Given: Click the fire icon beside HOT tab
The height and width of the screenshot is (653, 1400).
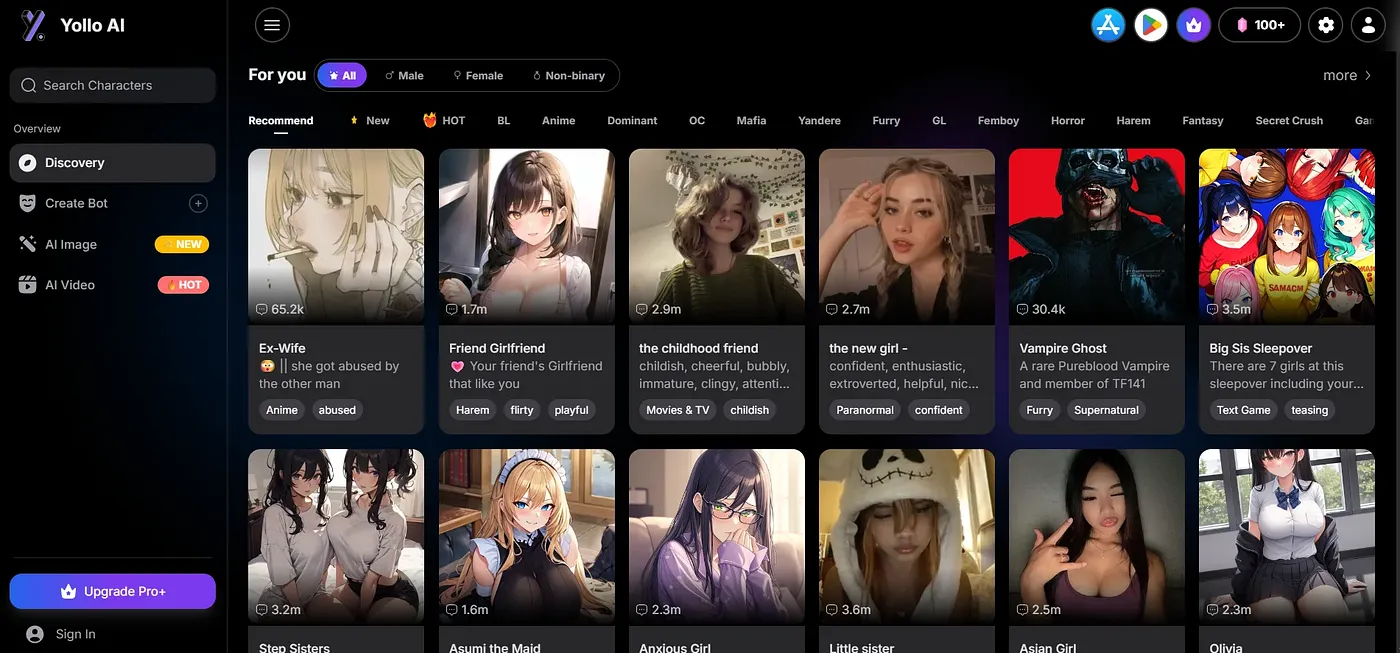Looking at the screenshot, I should [430, 120].
